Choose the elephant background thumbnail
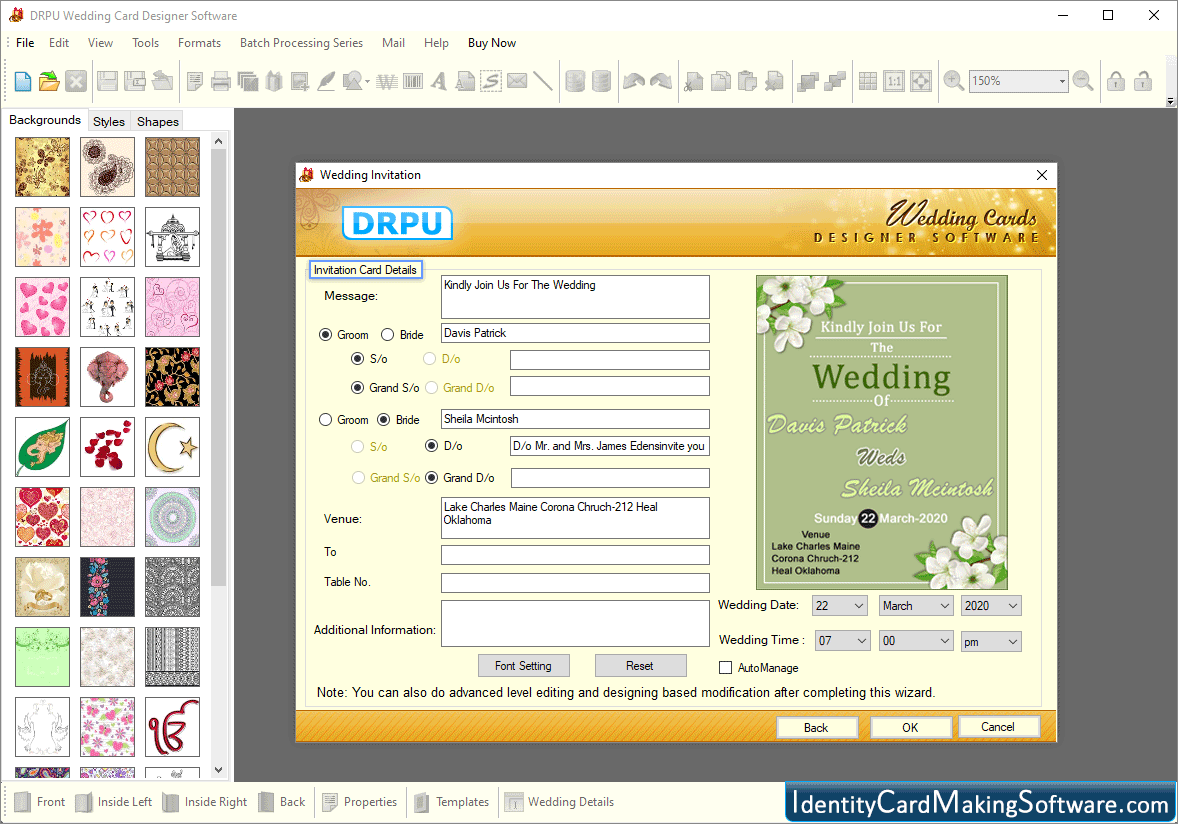The width and height of the screenshot is (1178, 824). [107, 377]
